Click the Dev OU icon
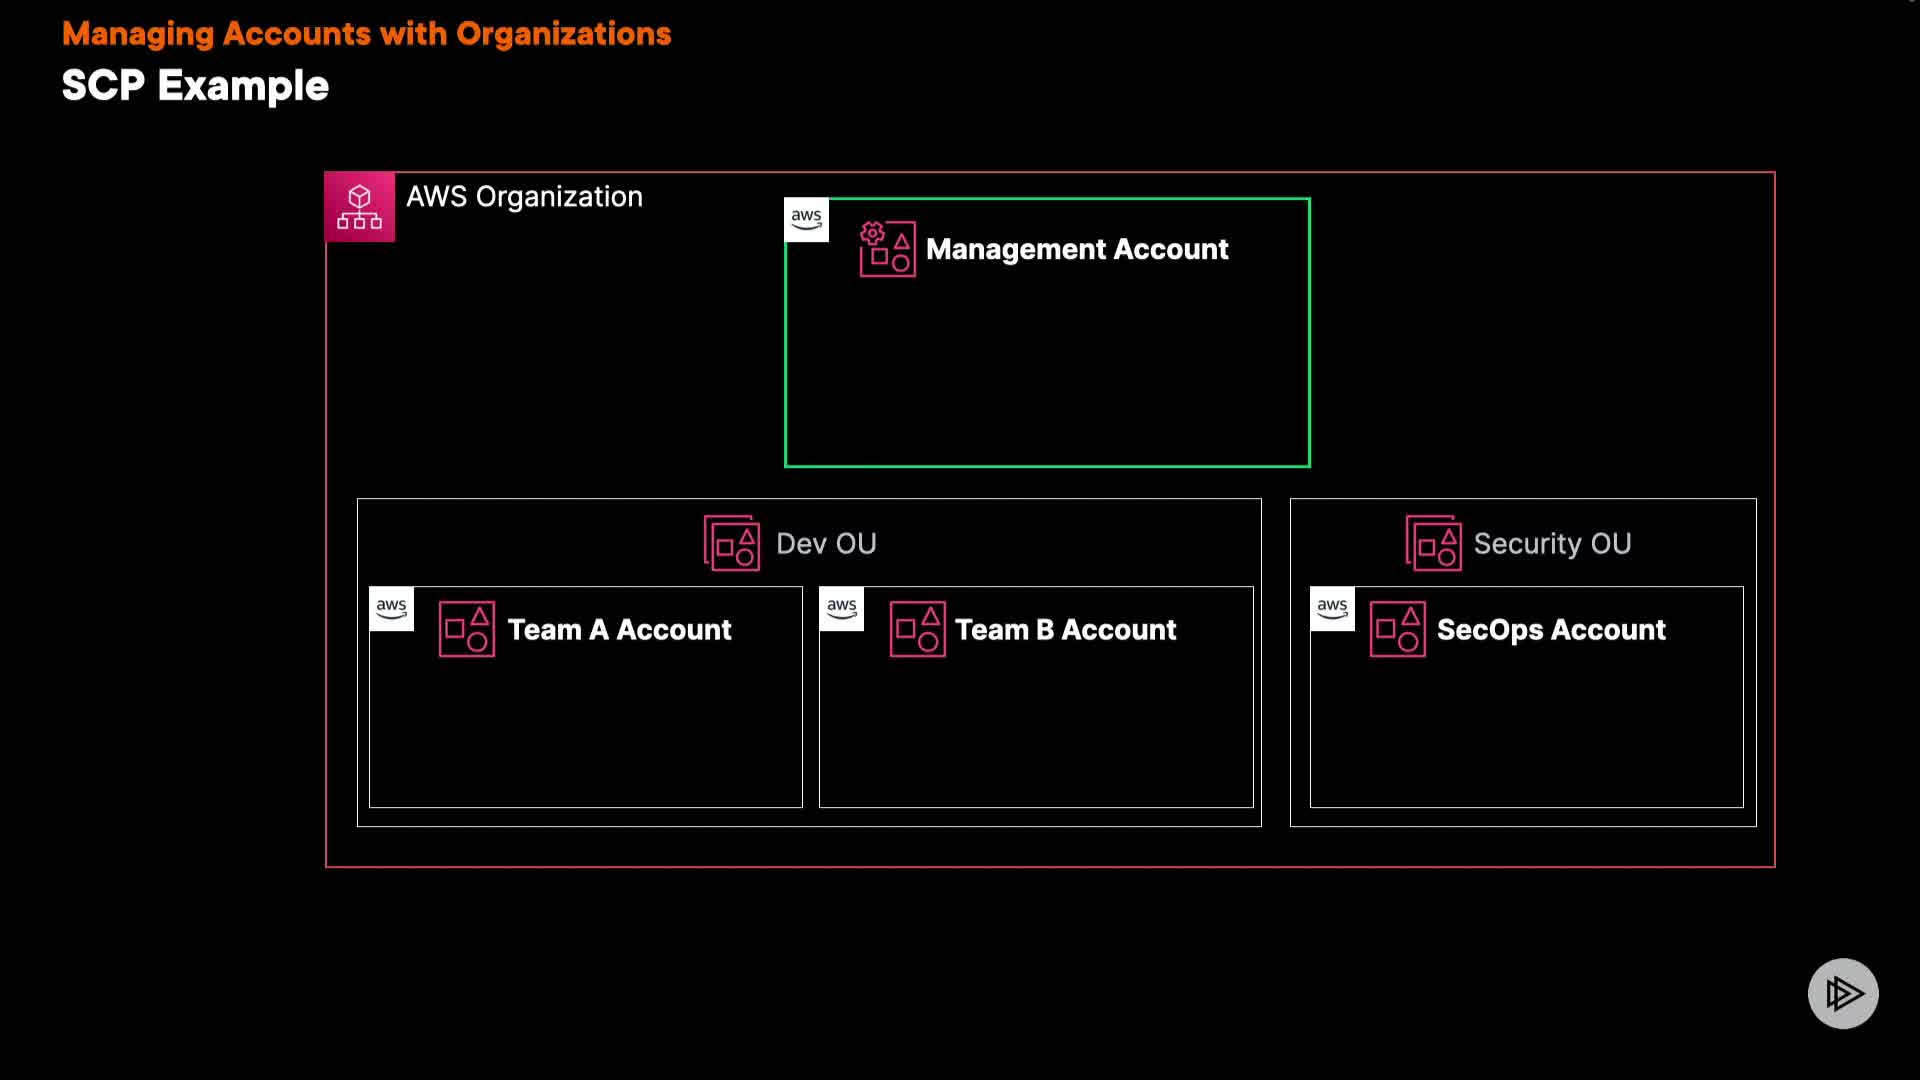1920x1080 pixels. (732, 543)
